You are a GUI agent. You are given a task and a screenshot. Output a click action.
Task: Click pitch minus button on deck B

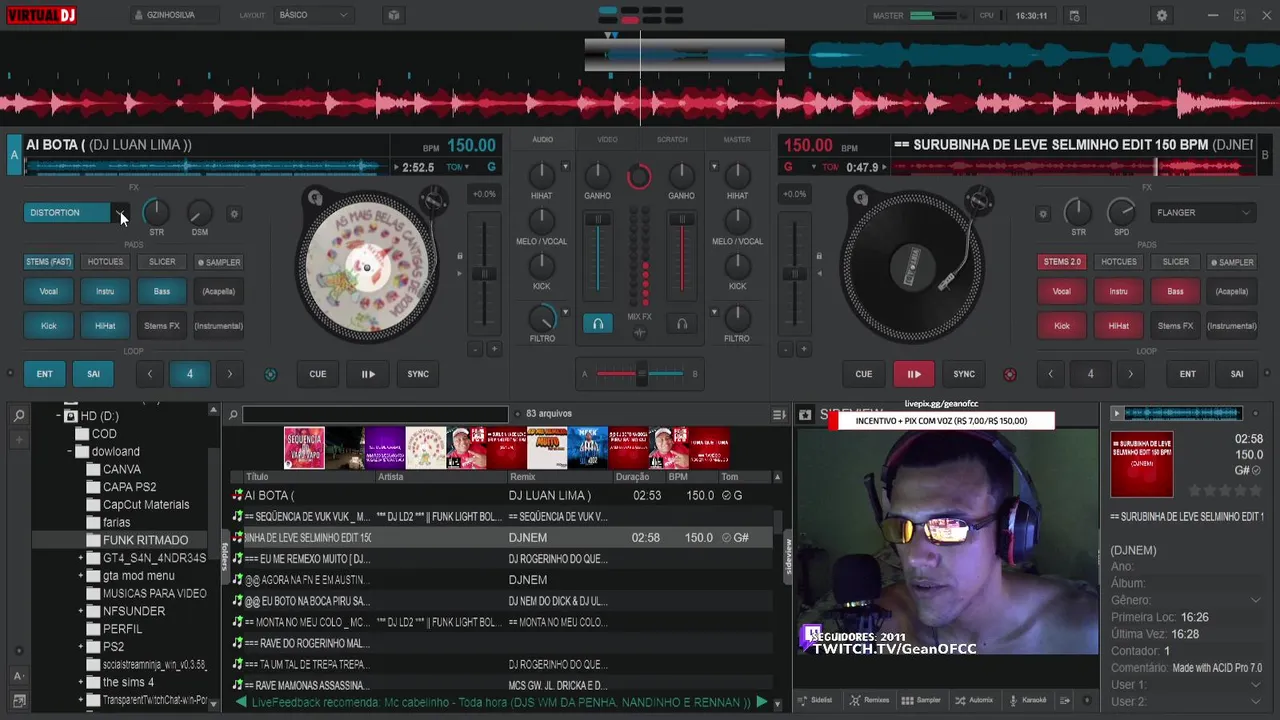pos(786,349)
